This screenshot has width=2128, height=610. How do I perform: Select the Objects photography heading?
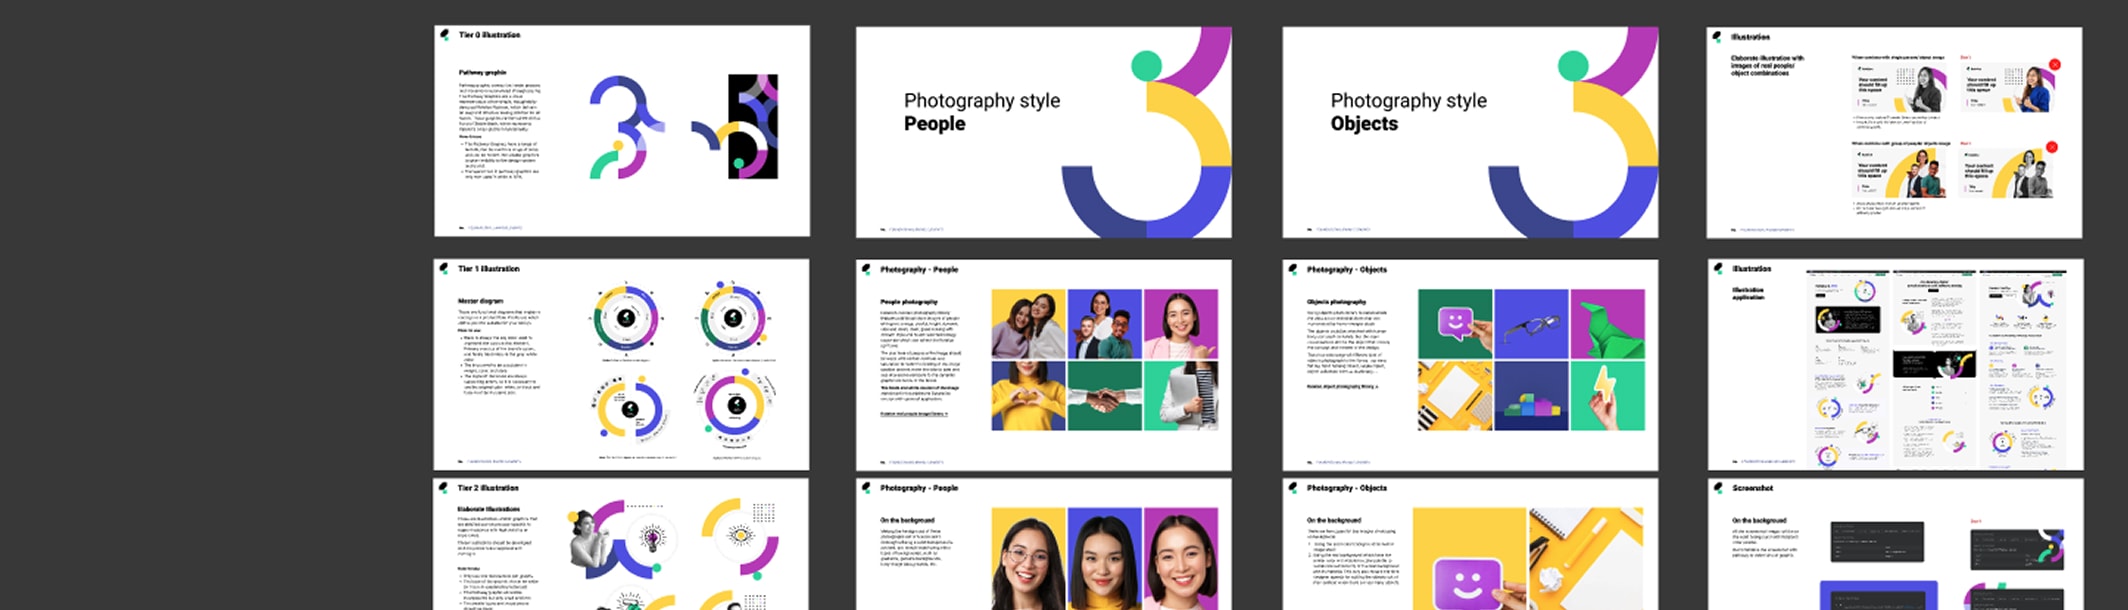(x=1336, y=301)
